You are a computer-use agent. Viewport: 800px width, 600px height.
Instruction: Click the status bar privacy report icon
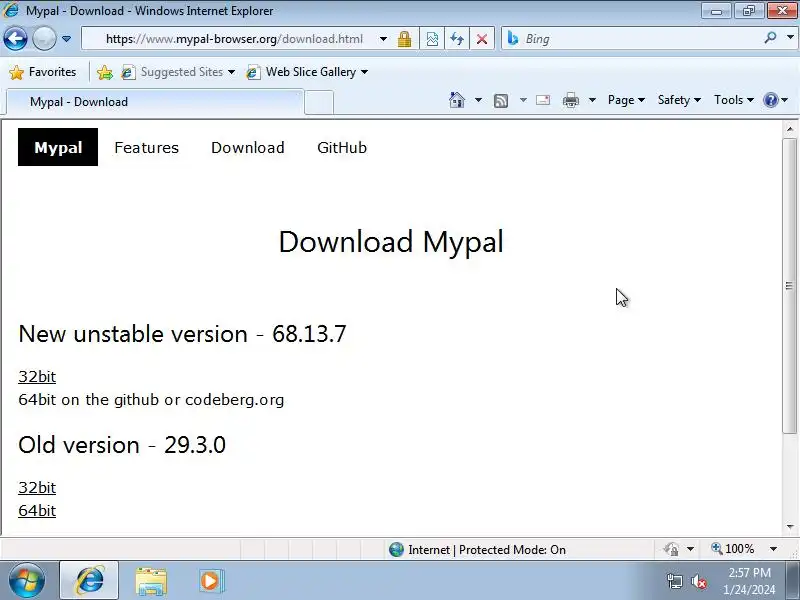tap(671, 549)
